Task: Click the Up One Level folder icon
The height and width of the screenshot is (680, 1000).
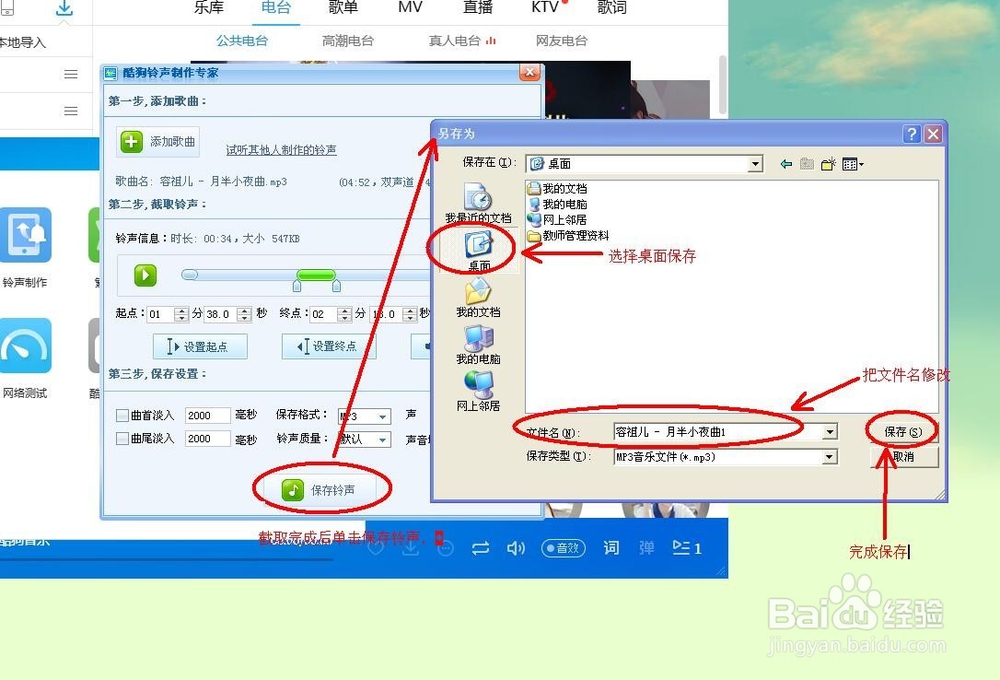Action: tap(807, 164)
